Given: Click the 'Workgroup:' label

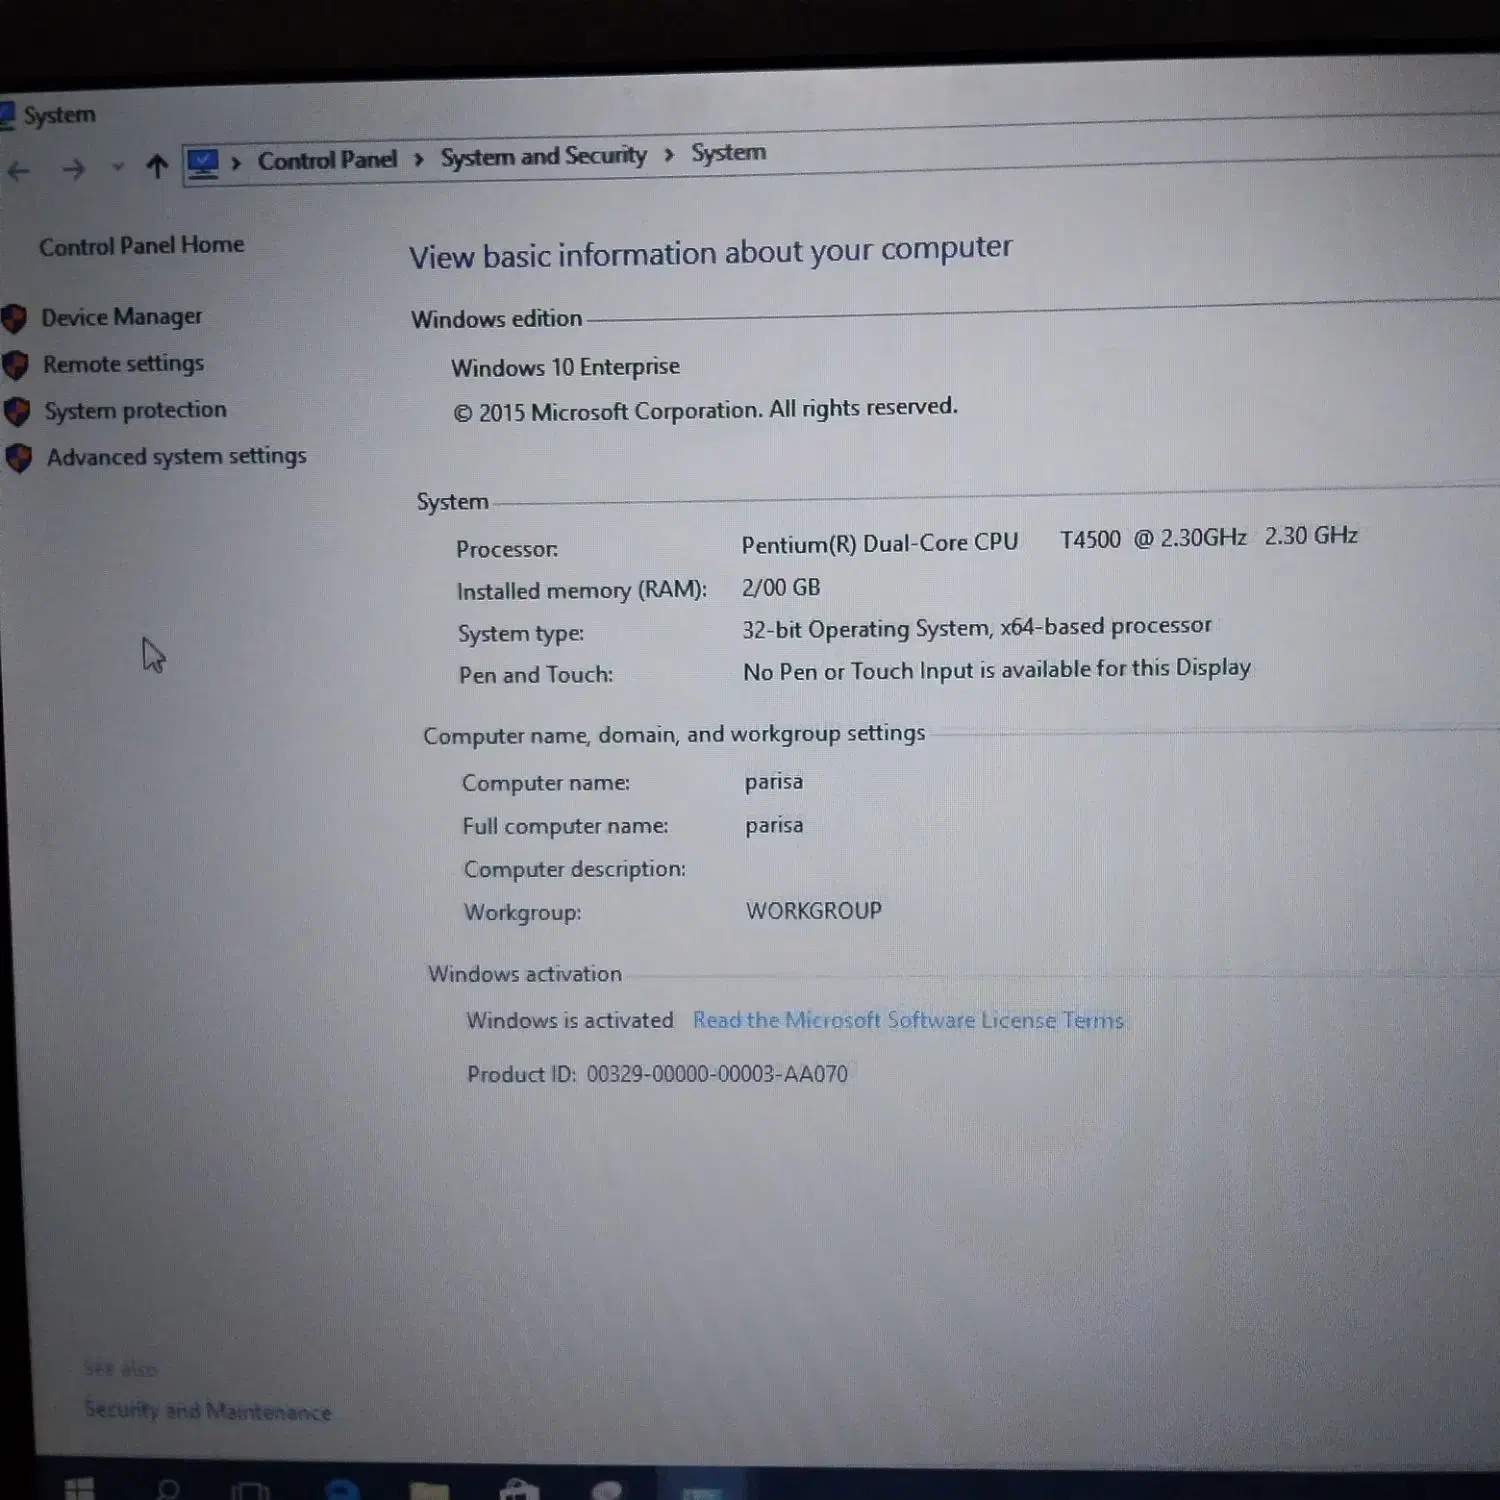Looking at the screenshot, I should (x=522, y=913).
